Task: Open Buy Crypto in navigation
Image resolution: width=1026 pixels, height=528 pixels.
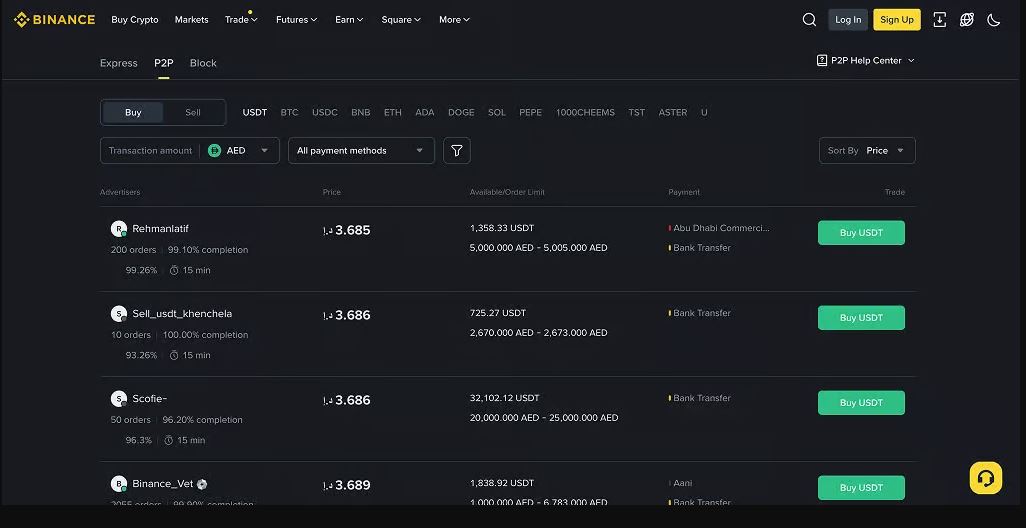Action: point(135,20)
